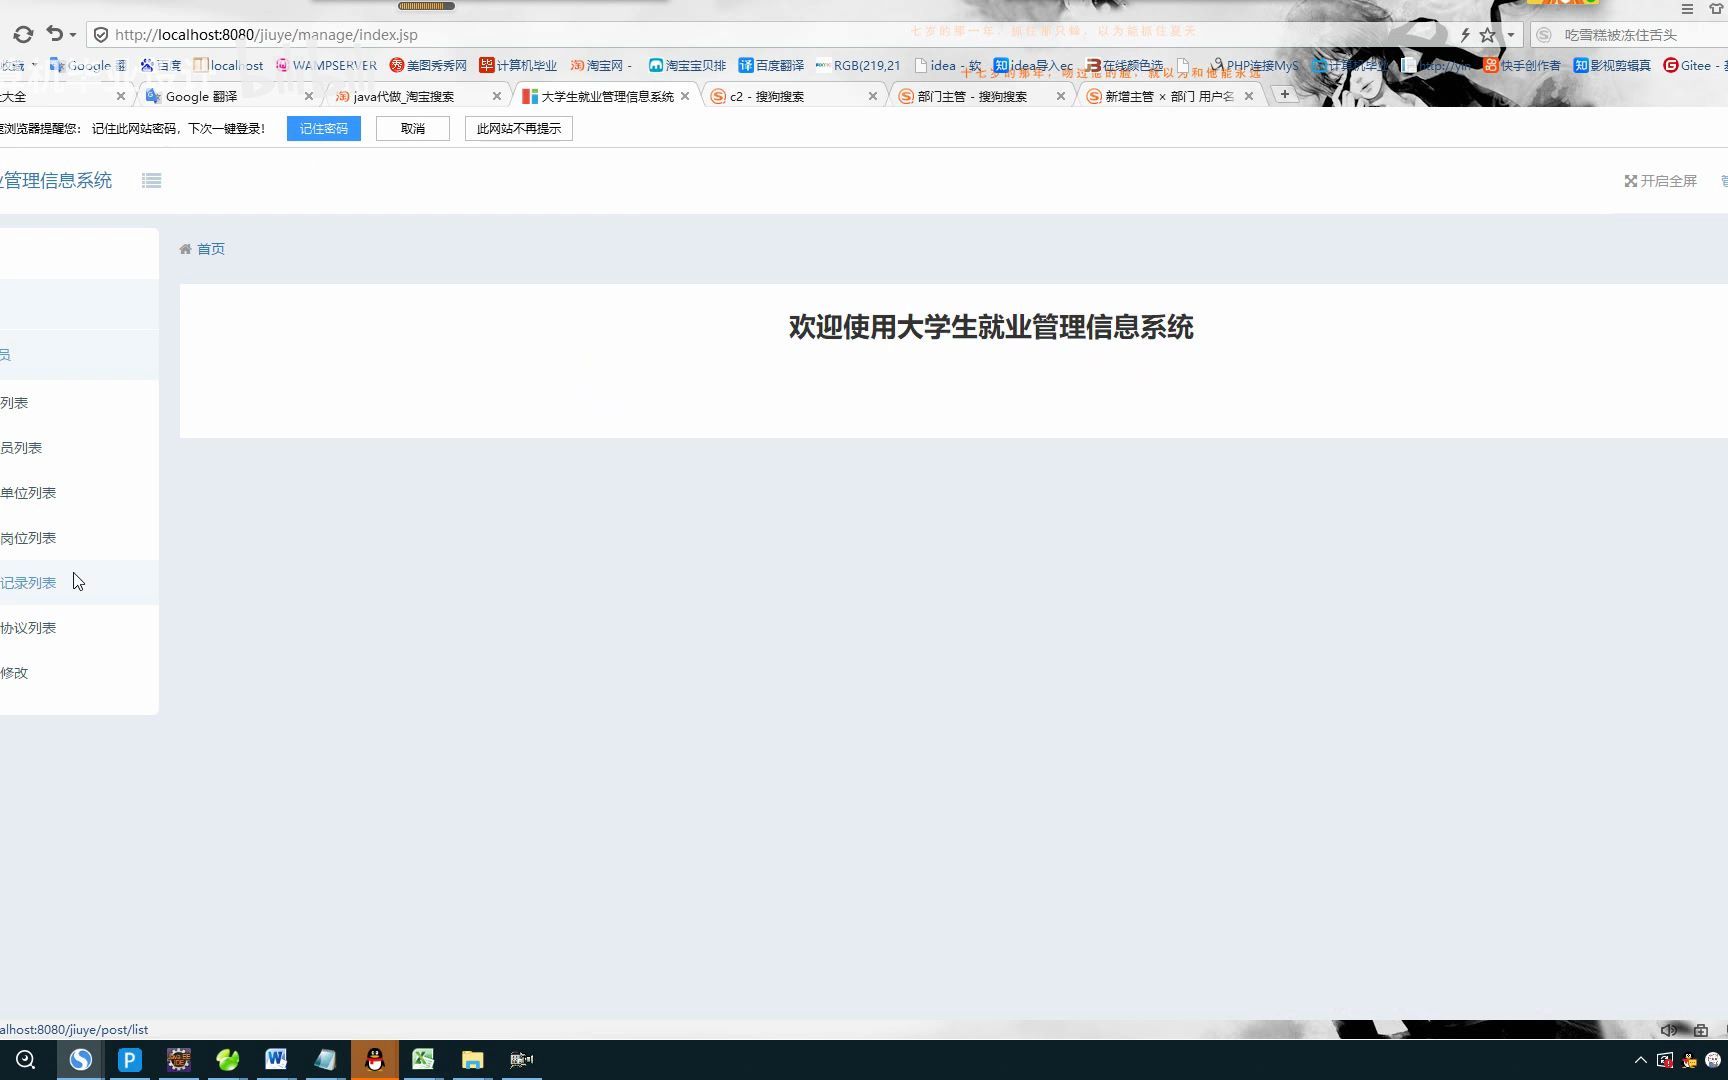Image resolution: width=1728 pixels, height=1080 pixels.
Task: Open the bookmarks dropdown arrow next to 收藏
Action: point(32,65)
